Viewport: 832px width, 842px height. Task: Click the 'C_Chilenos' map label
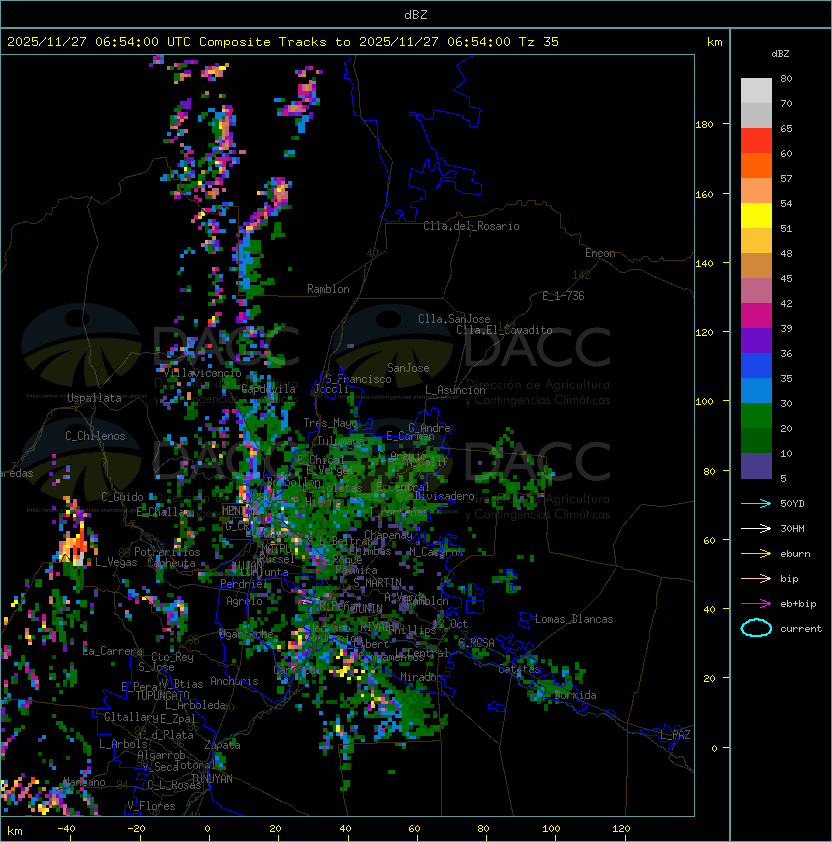pyautogui.click(x=95, y=436)
